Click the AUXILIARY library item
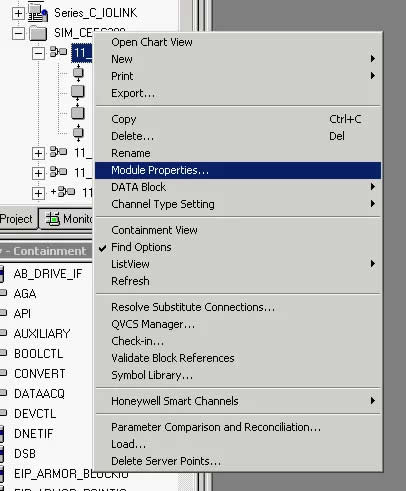The height and width of the screenshot is (491, 406). [x=42, y=334]
